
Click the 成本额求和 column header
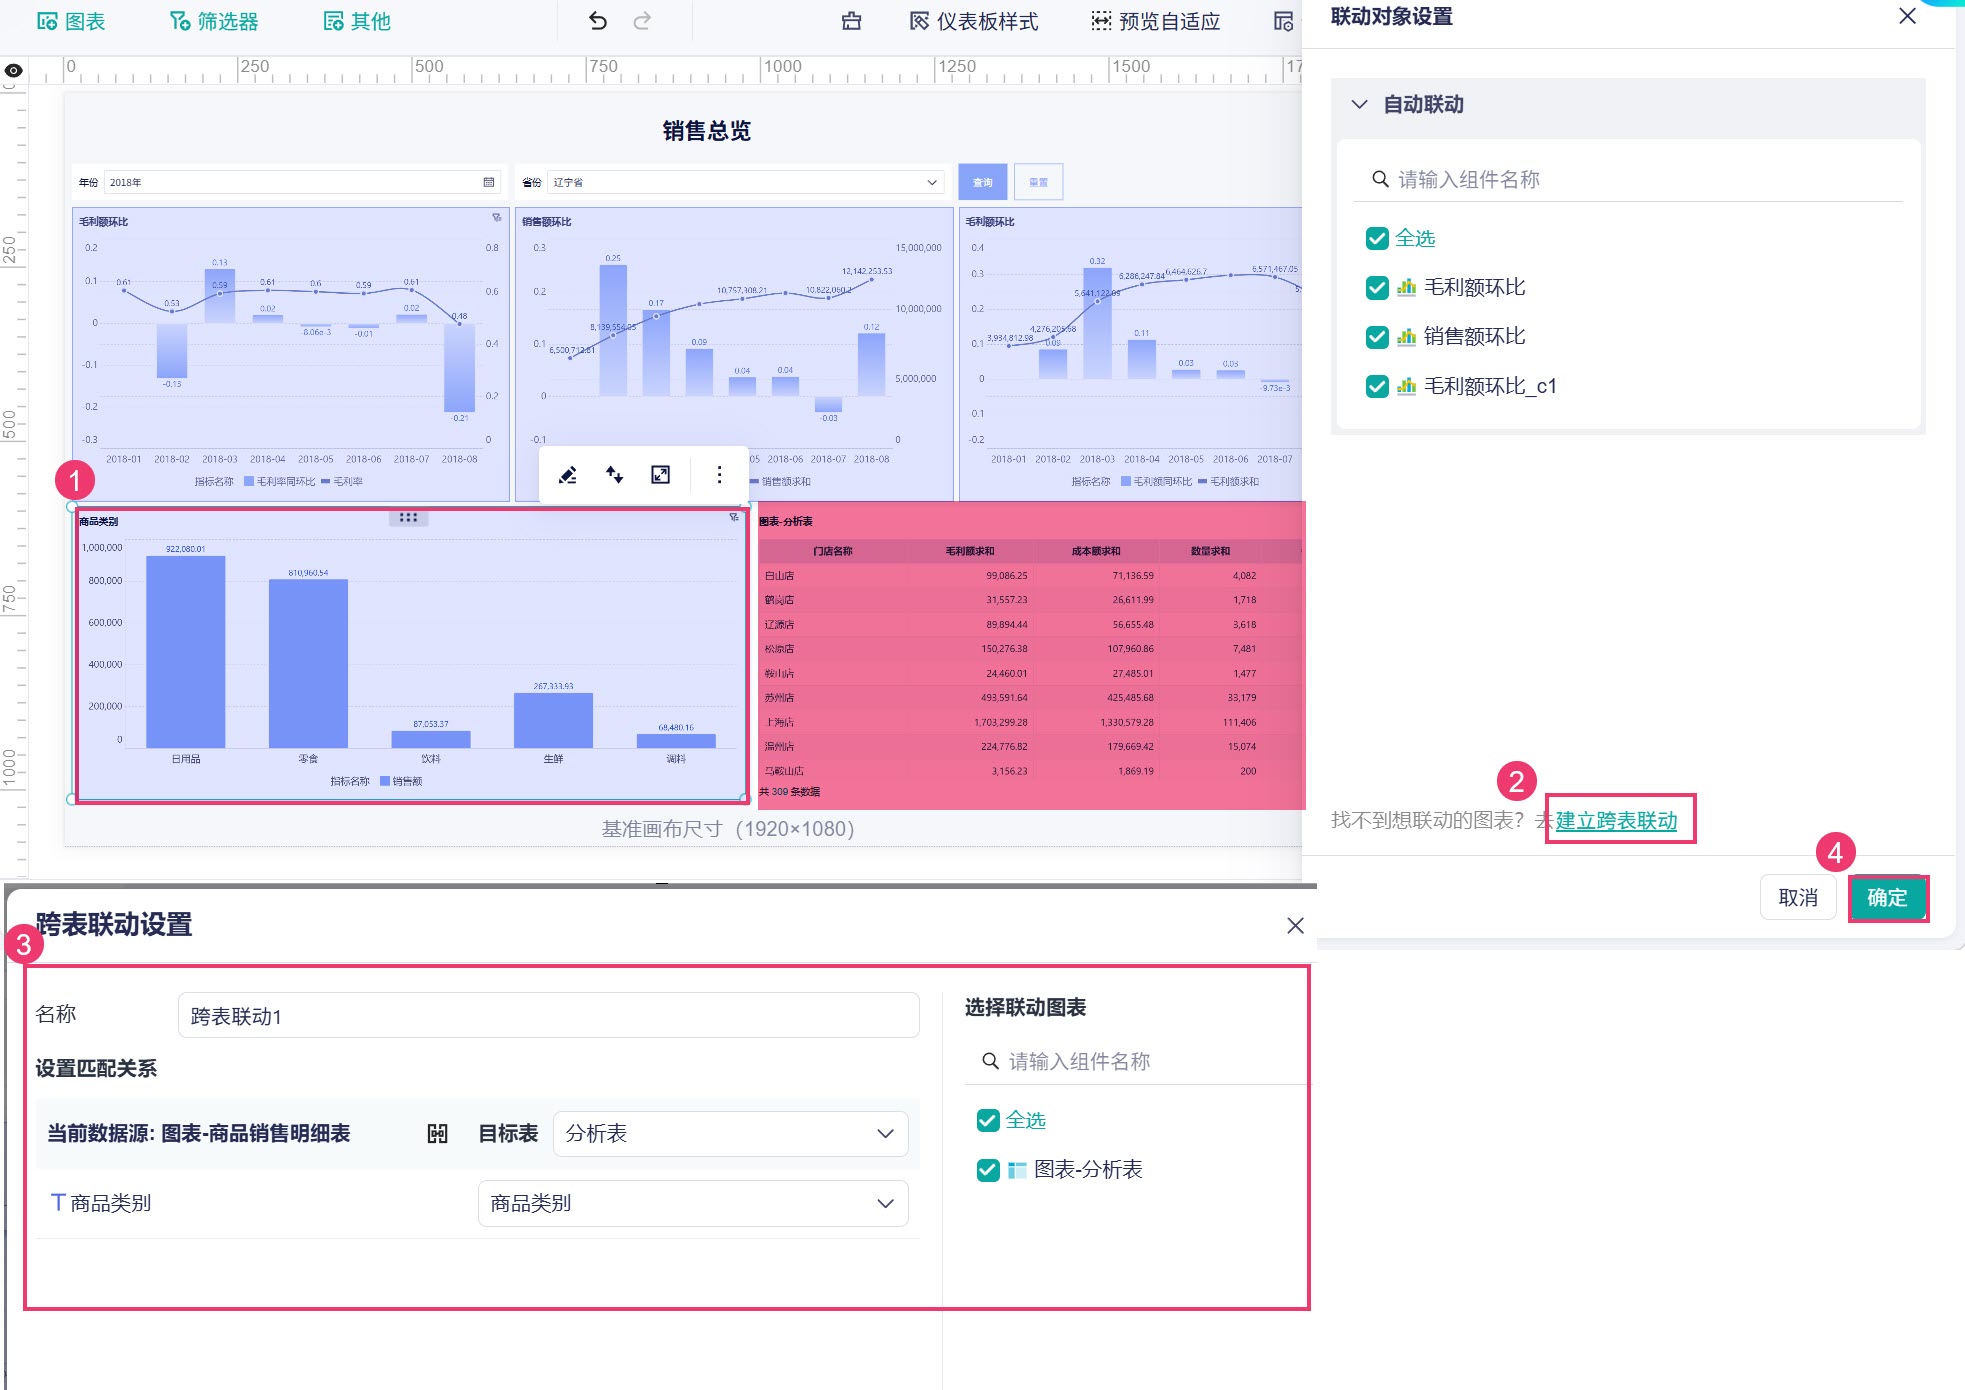pyautogui.click(x=1096, y=551)
